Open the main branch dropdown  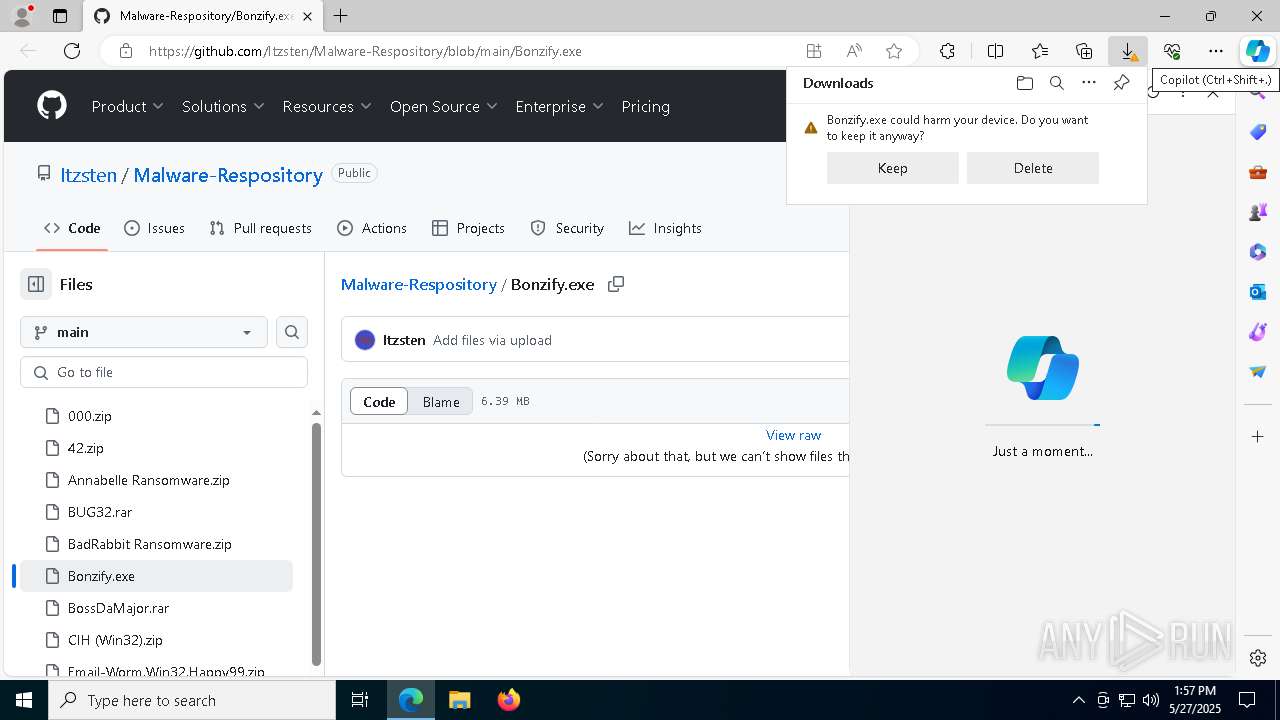144,332
